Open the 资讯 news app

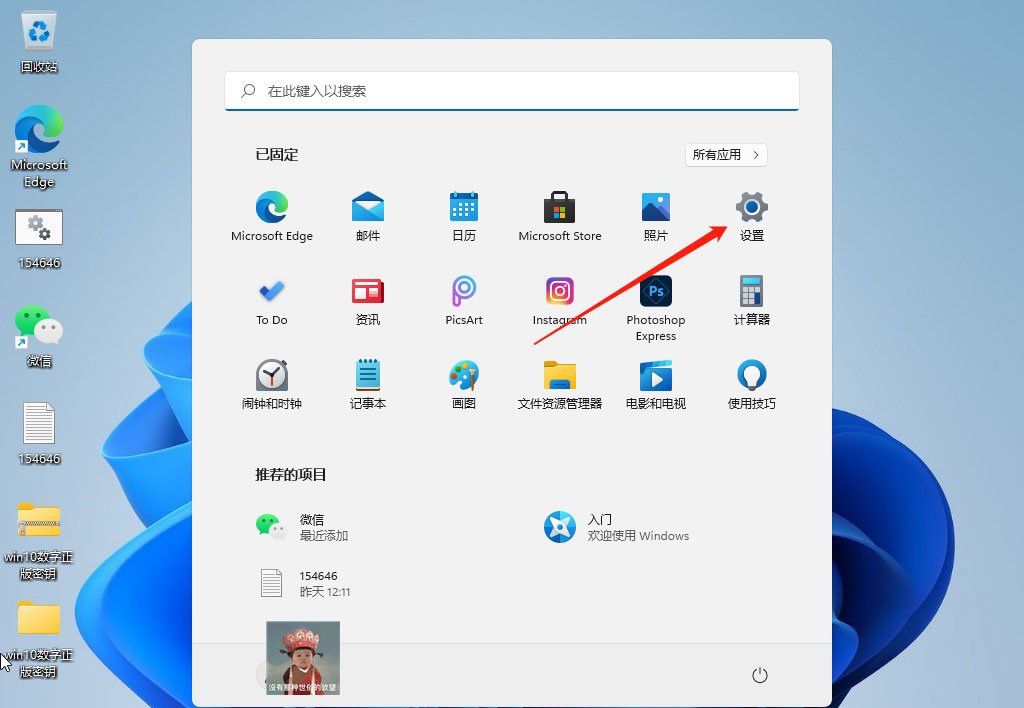(368, 300)
